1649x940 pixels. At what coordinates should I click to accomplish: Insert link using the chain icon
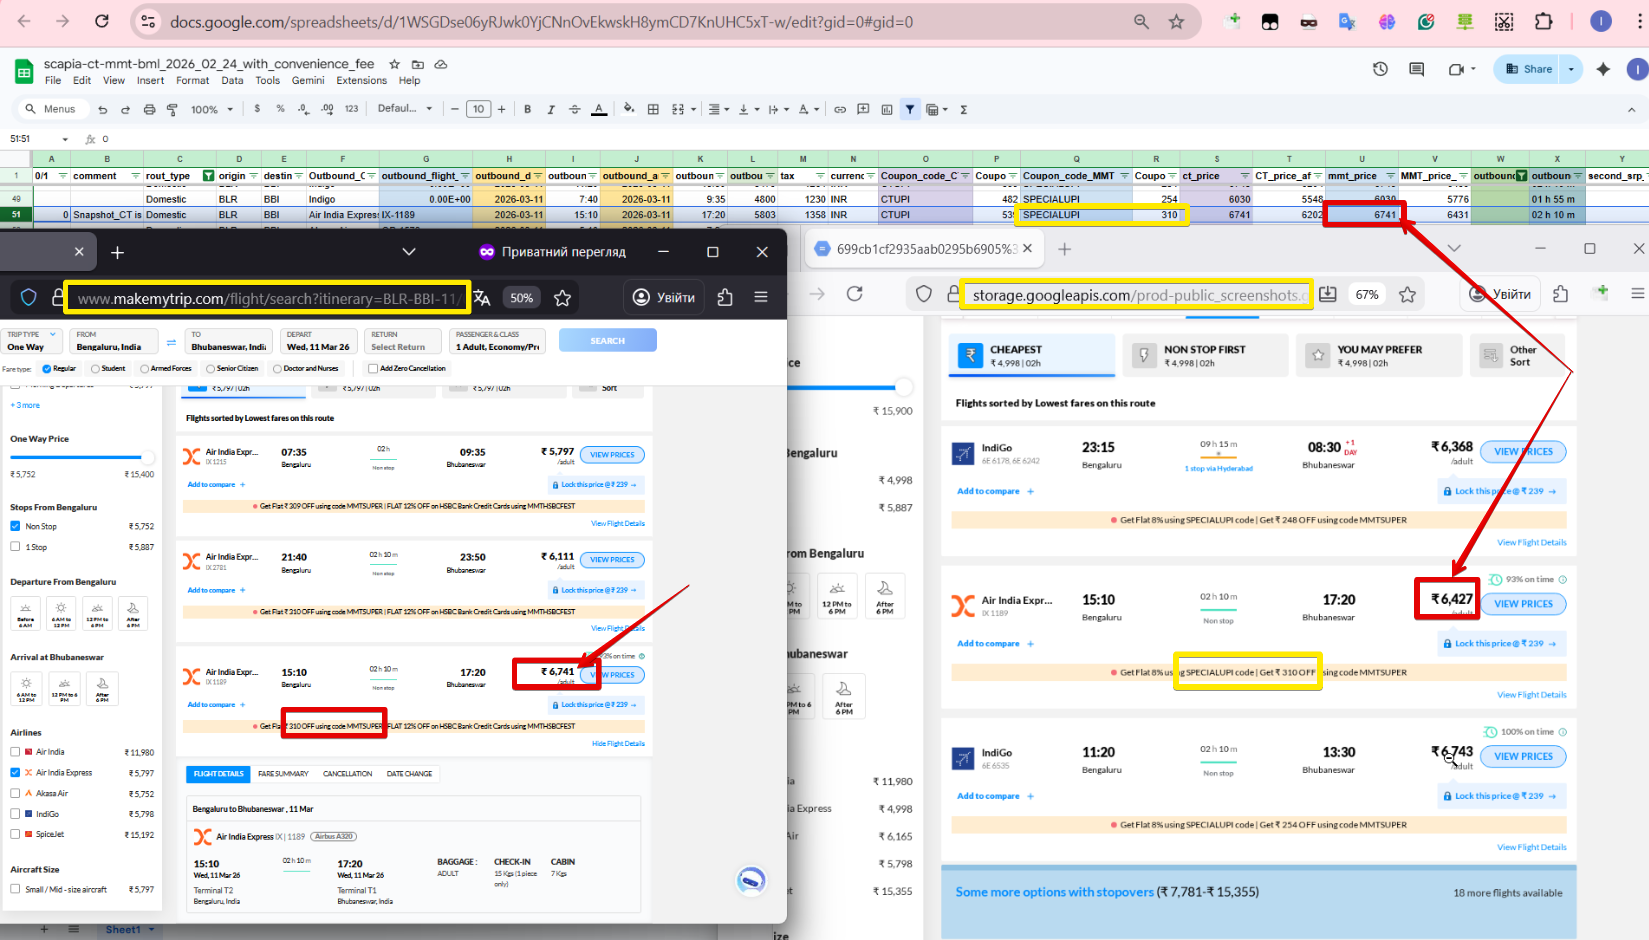click(840, 110)
